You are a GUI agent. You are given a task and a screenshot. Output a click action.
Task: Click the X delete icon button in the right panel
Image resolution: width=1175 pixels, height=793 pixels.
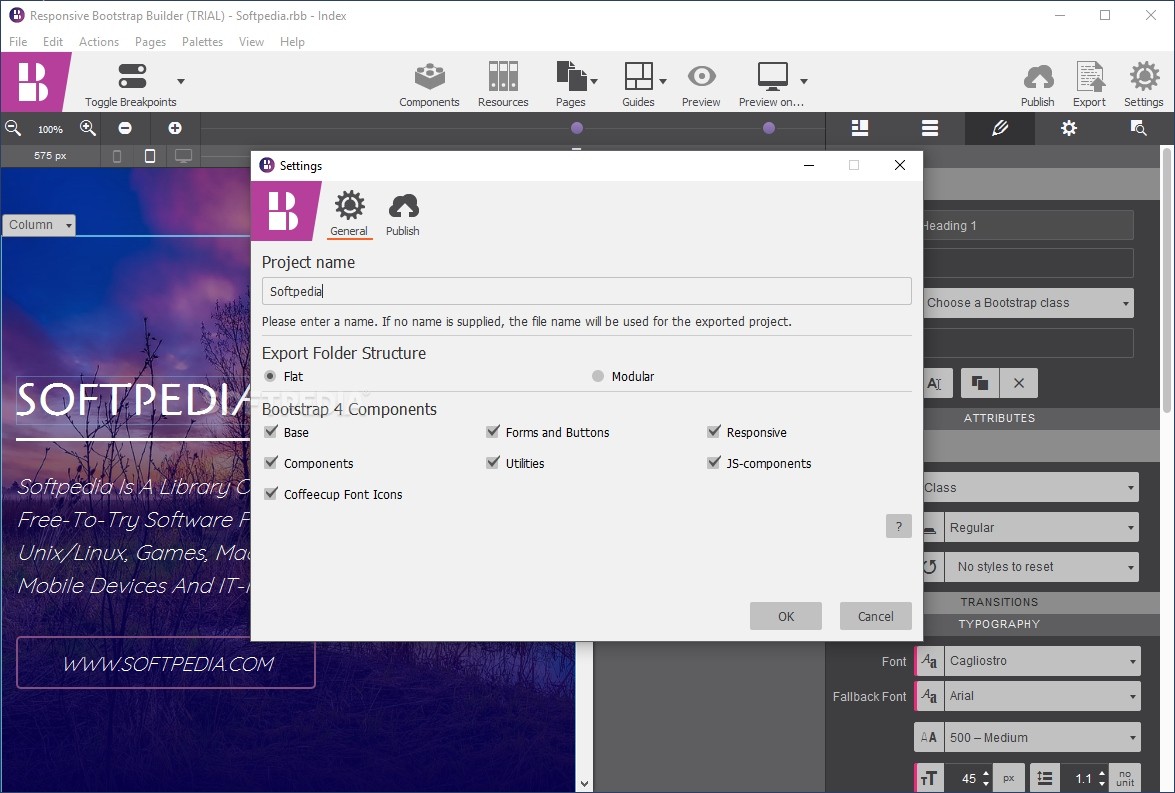1018,383
